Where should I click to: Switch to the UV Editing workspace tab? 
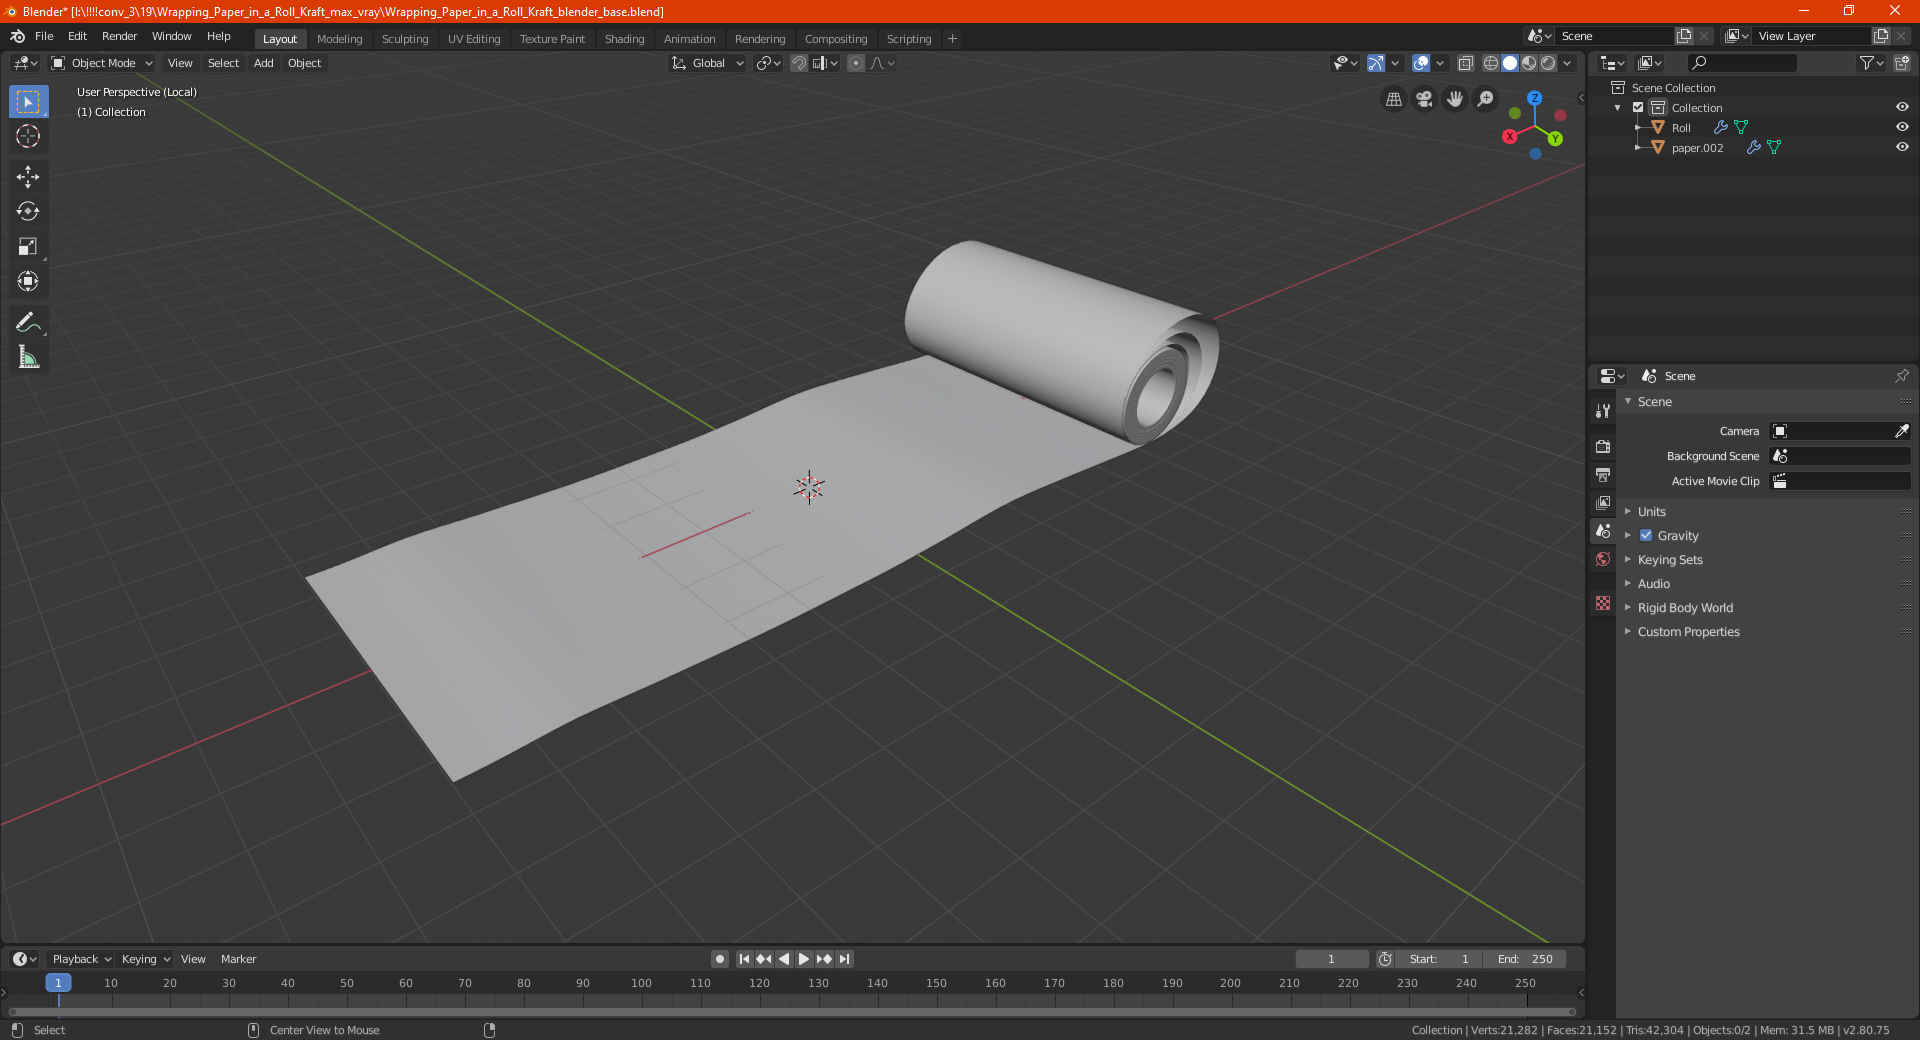pos(474,39)
